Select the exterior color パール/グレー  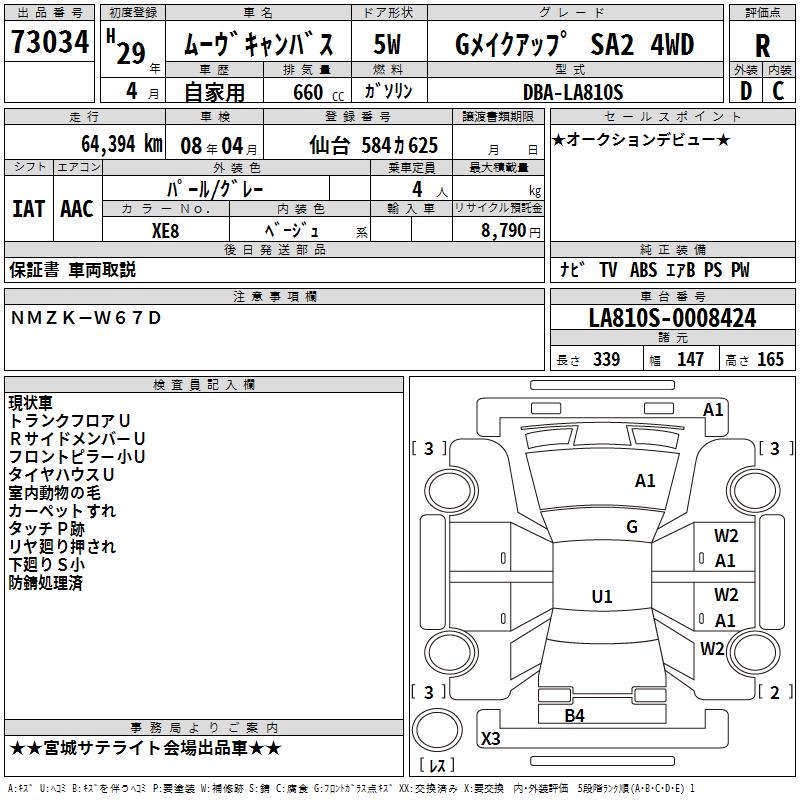tap(214, 190)
